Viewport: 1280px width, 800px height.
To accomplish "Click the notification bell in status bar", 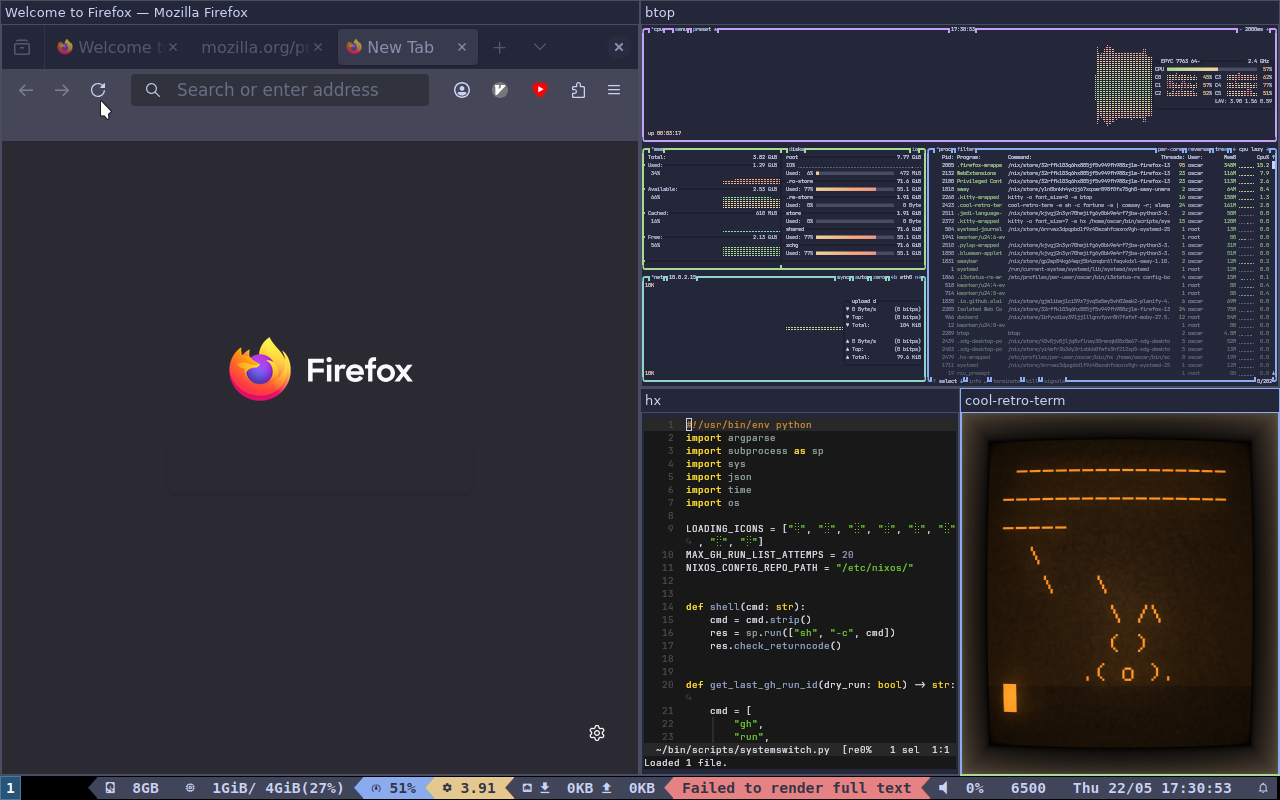I will coord(1263,788).
